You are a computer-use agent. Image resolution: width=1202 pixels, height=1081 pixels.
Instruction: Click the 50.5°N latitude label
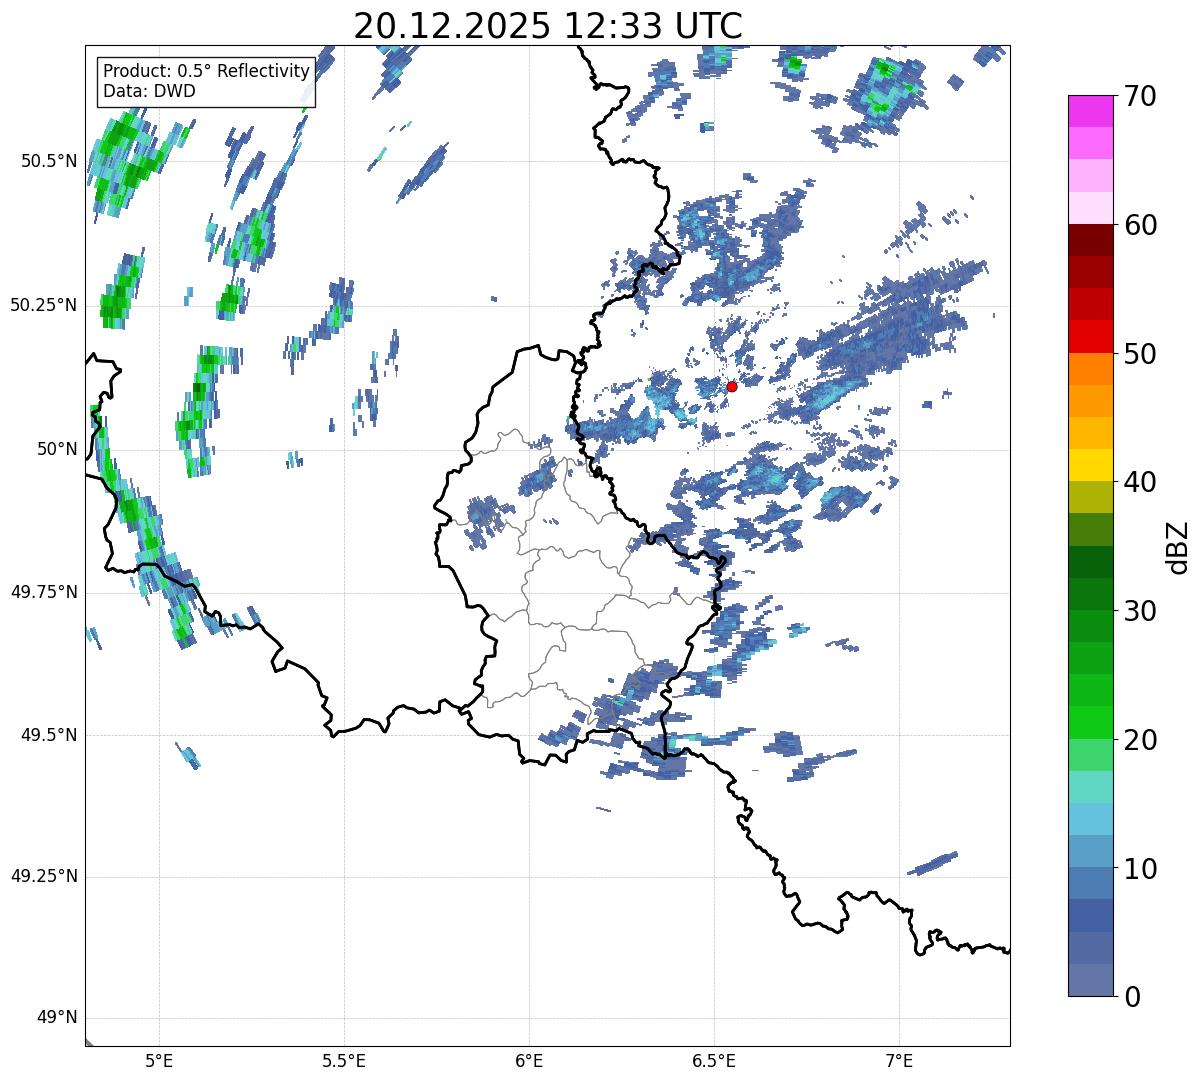pyautogui.click(x=48, y=161)
